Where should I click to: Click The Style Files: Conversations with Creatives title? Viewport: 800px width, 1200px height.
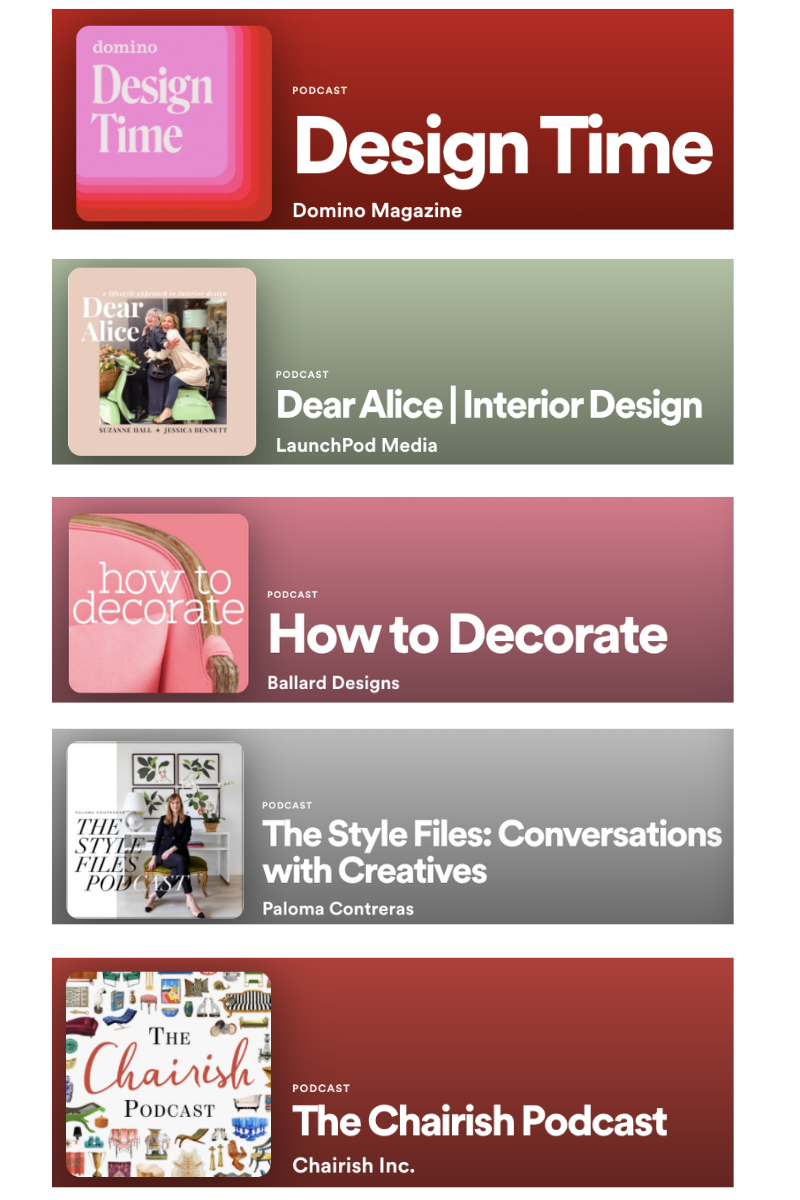coord(492,852)
